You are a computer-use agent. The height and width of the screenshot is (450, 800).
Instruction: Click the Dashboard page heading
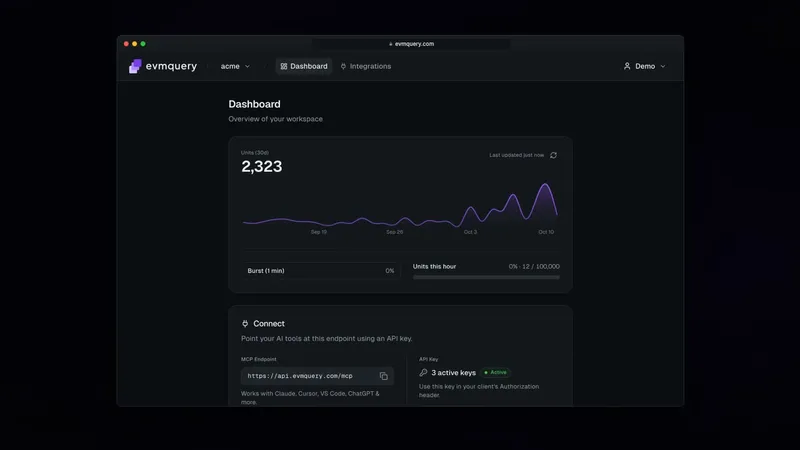[254, 104]
